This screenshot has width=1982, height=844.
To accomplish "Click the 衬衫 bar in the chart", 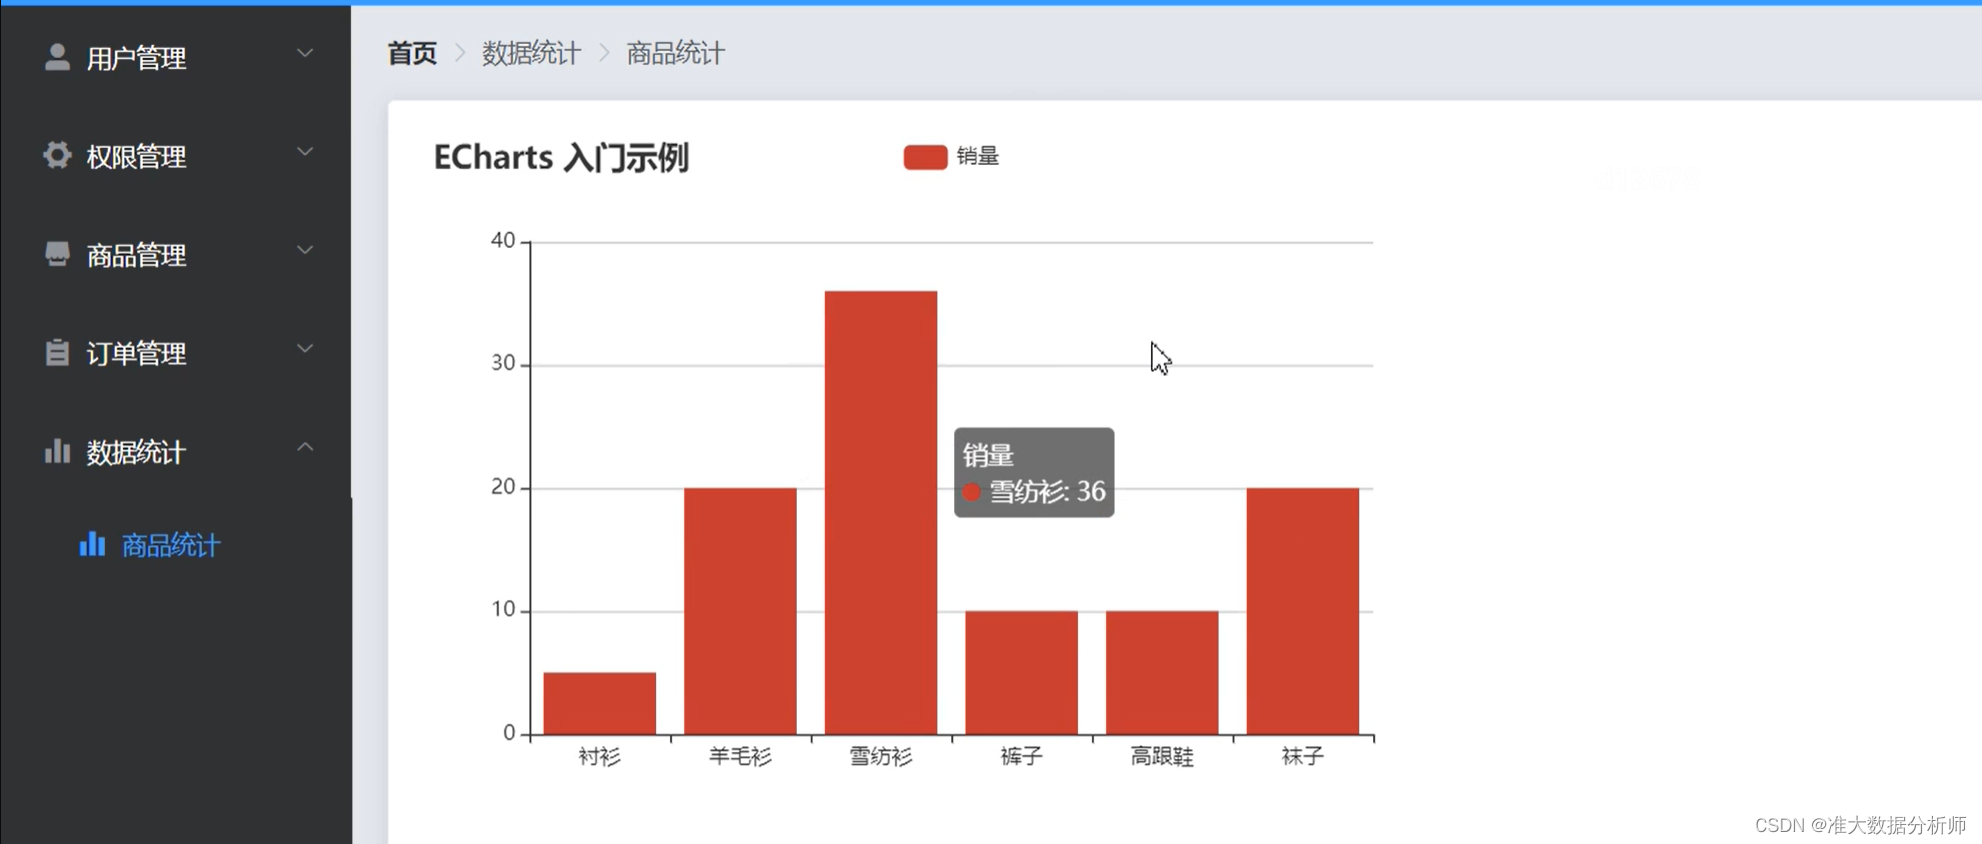I will click(600, 703).
